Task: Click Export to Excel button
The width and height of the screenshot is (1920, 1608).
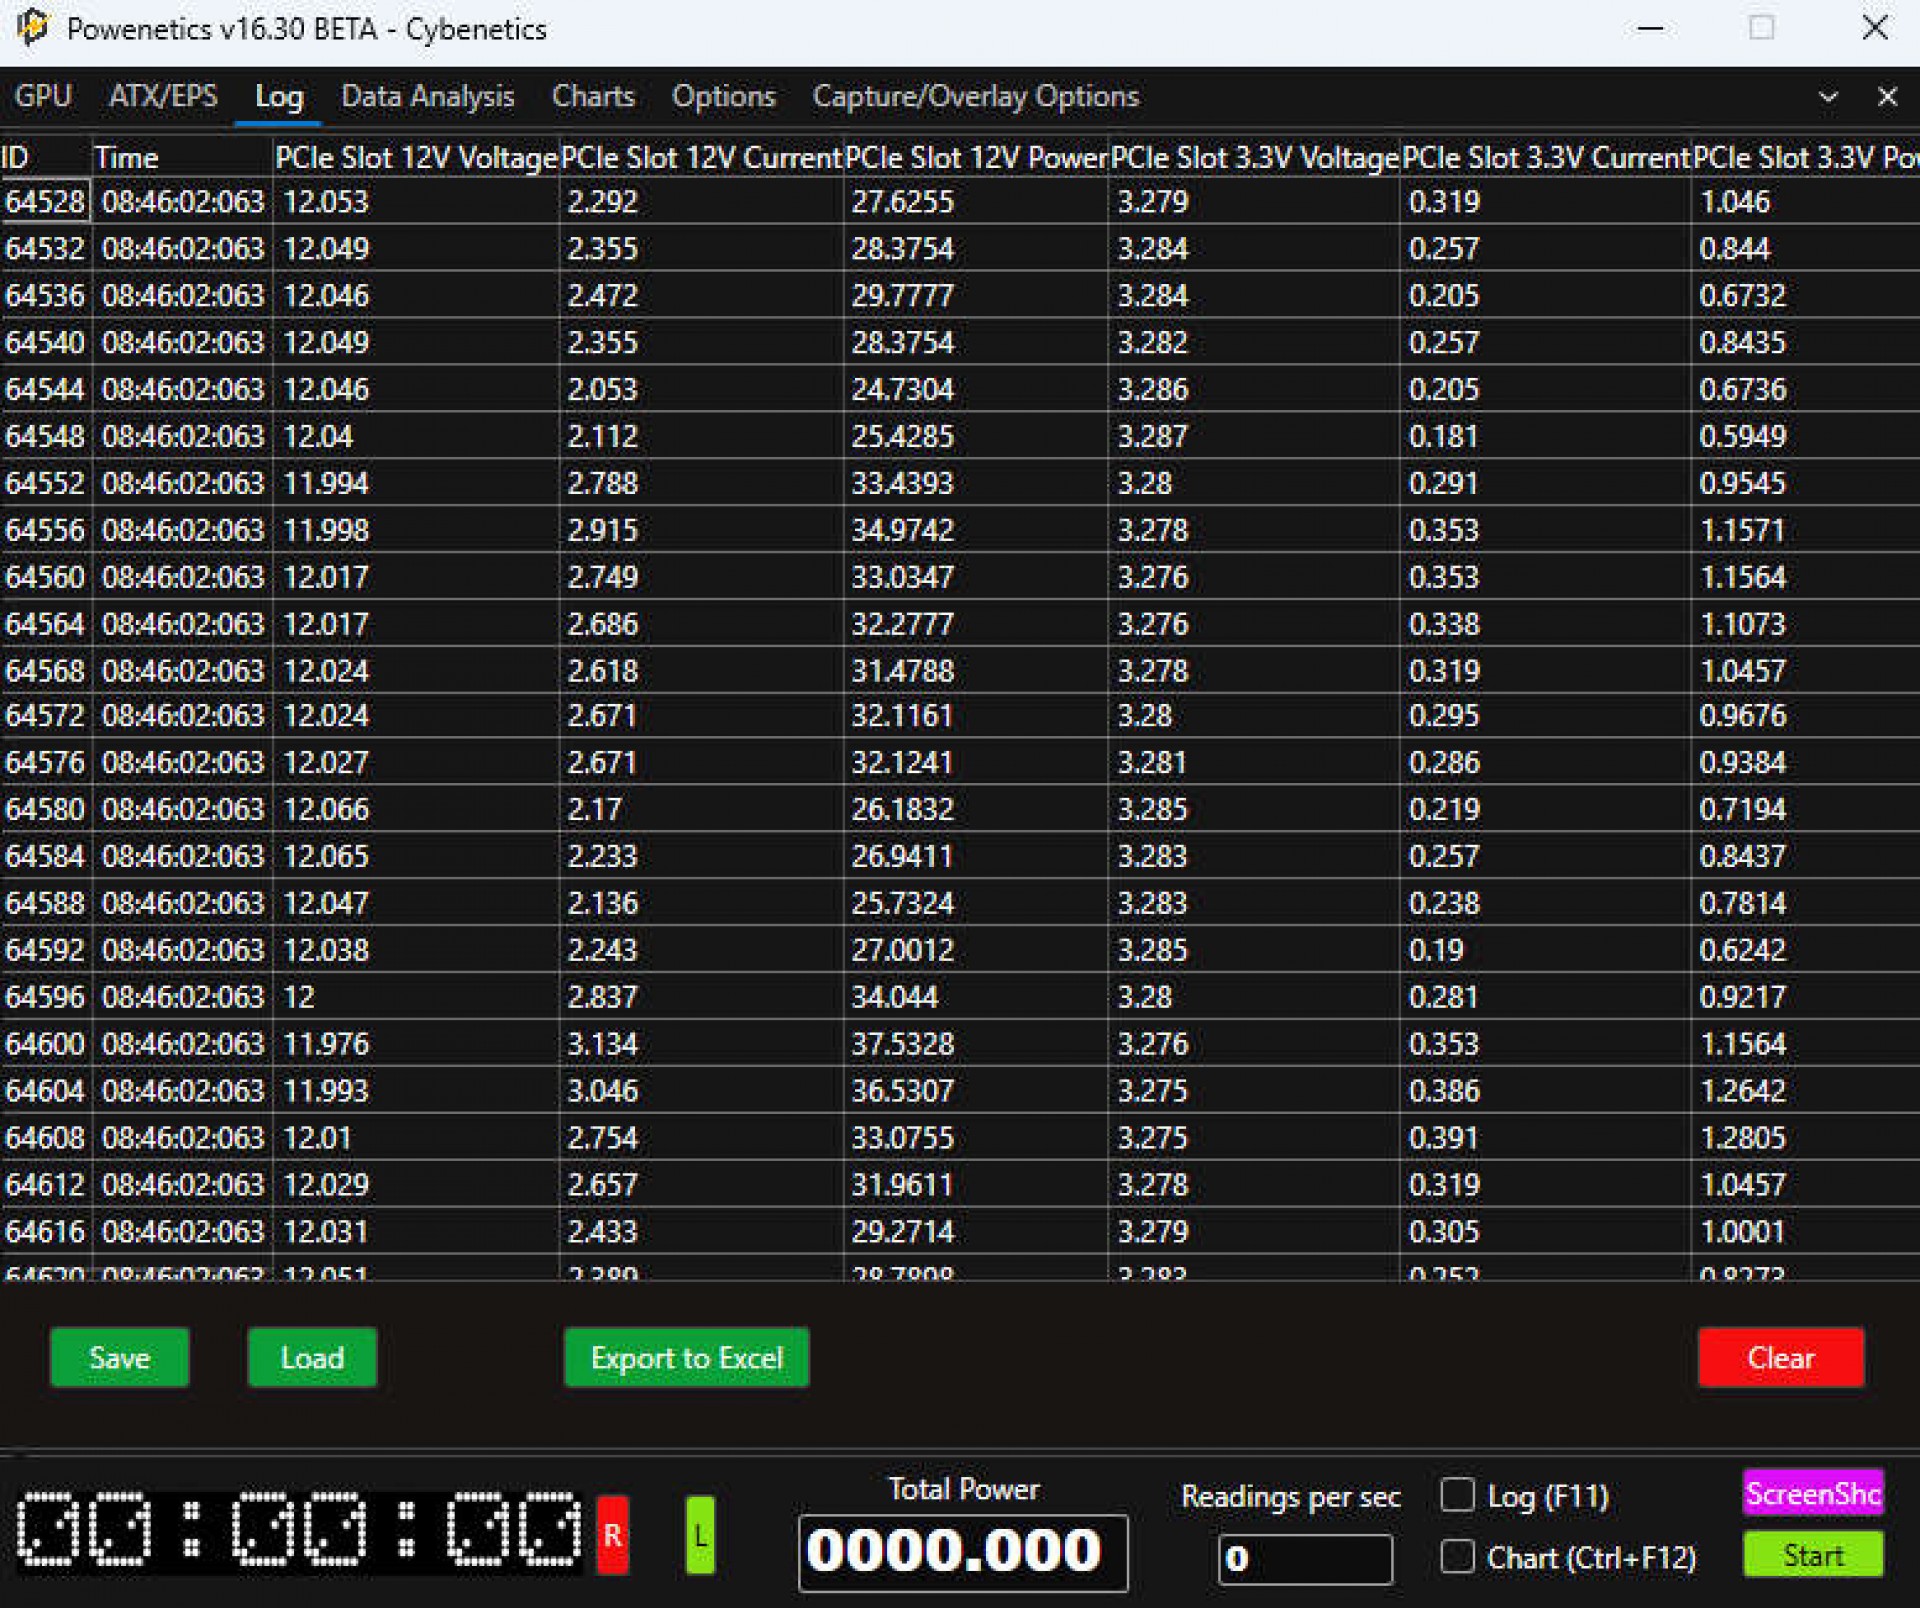Action: click(x=686, y=1357)
